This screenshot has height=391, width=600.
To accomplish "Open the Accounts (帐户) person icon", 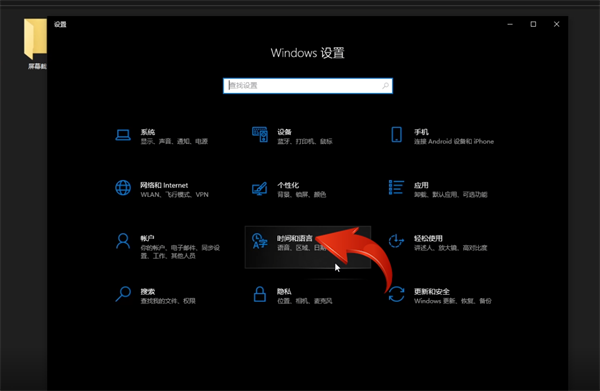I will [x=123, y=241].
